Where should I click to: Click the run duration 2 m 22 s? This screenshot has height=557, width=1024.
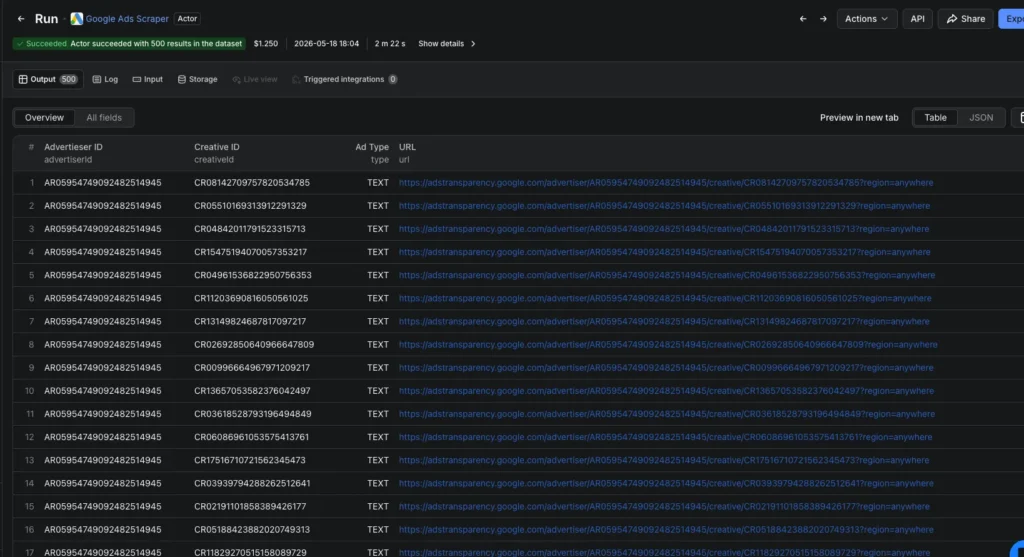pos(390,44)
